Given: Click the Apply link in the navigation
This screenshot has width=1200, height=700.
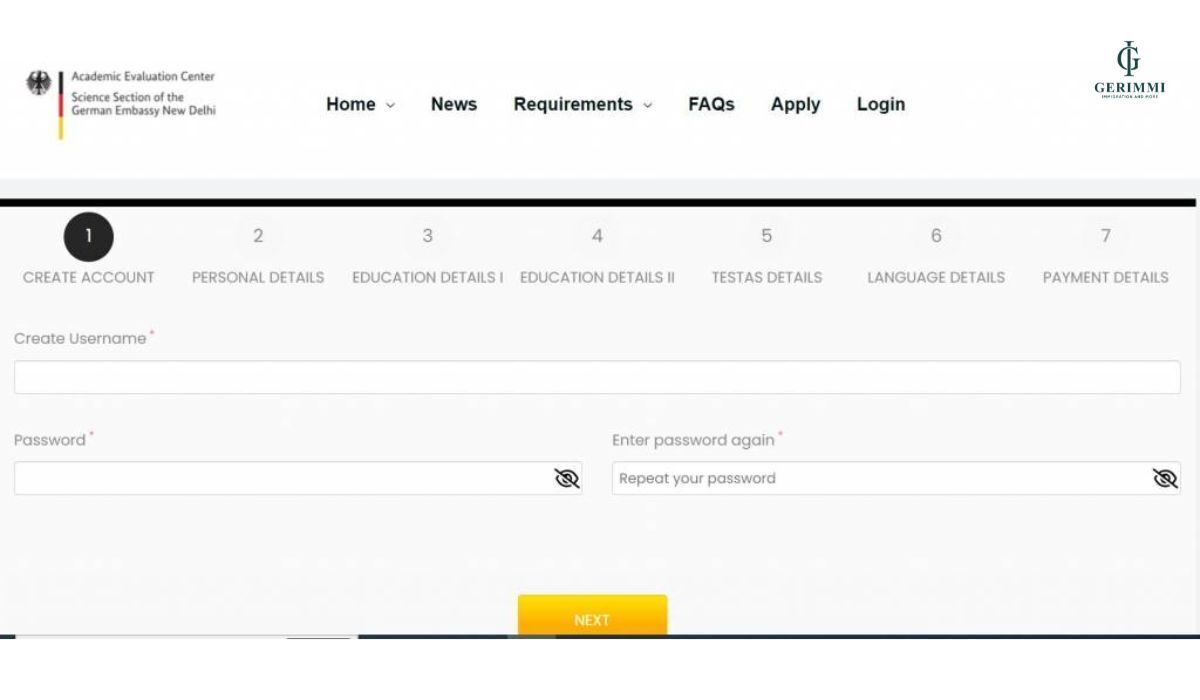Looking at the screenshot, I should coord(795,104).
